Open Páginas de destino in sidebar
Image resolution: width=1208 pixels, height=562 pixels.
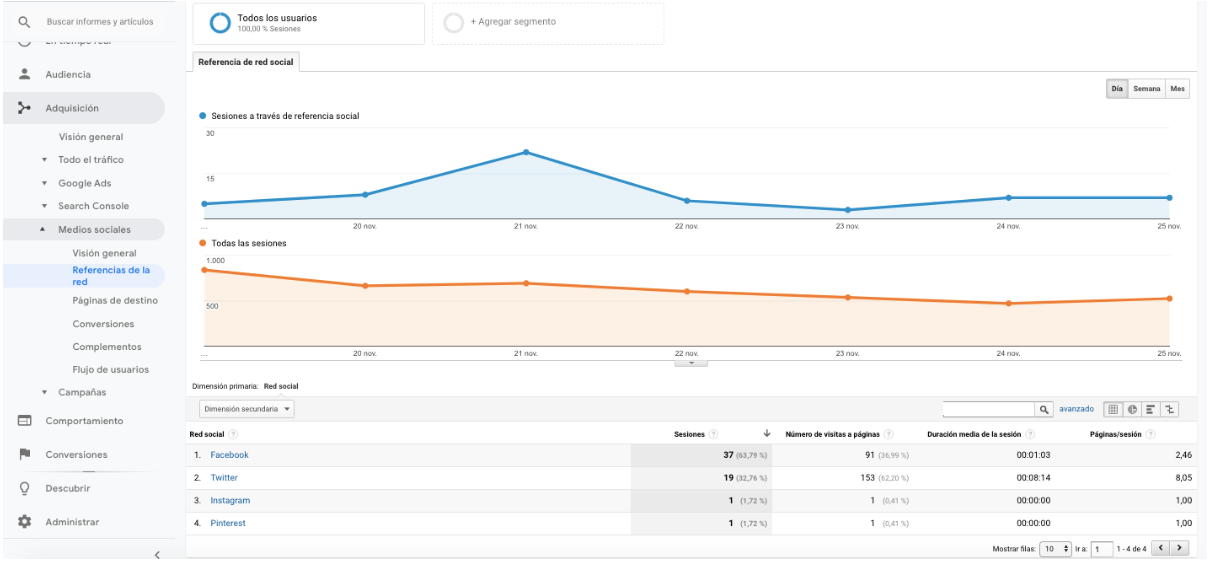click(x=115, y=300)
